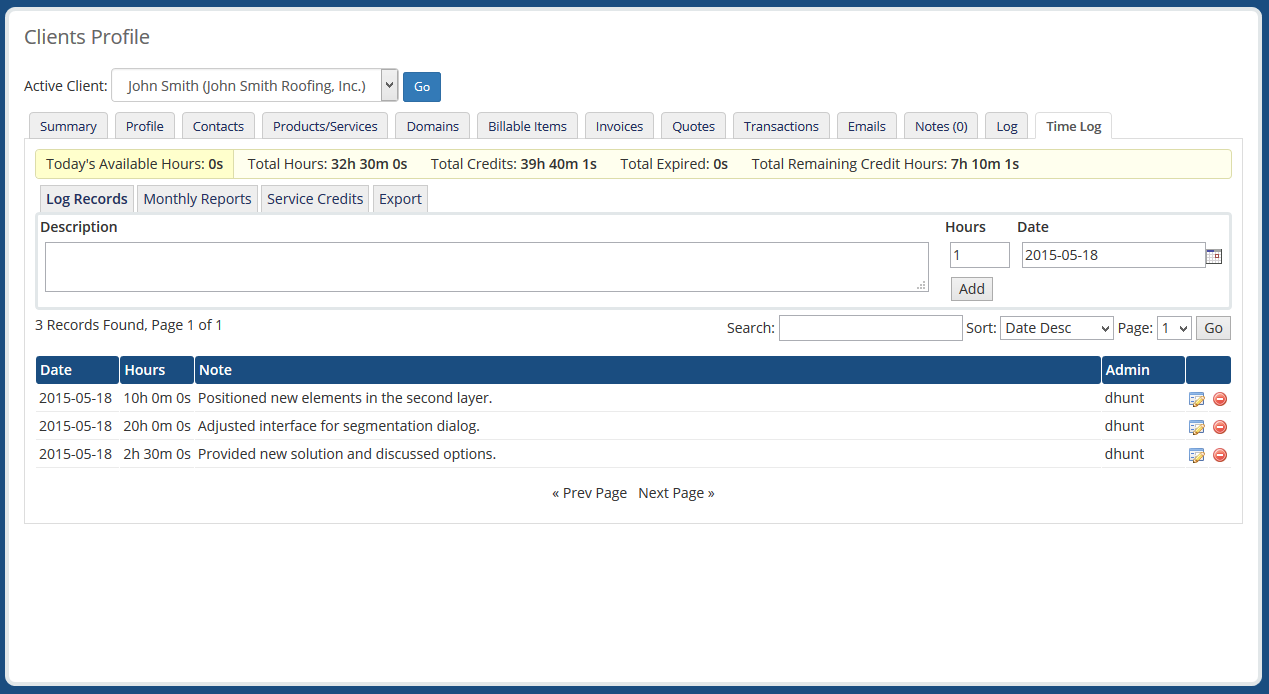
Task: Remove the 'Provided new solution' log record
Action: click(x=1219, y=454)
